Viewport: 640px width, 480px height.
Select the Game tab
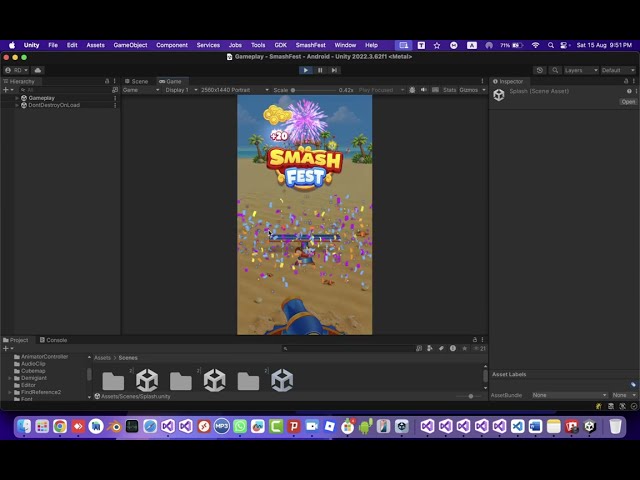click(170, 81)
